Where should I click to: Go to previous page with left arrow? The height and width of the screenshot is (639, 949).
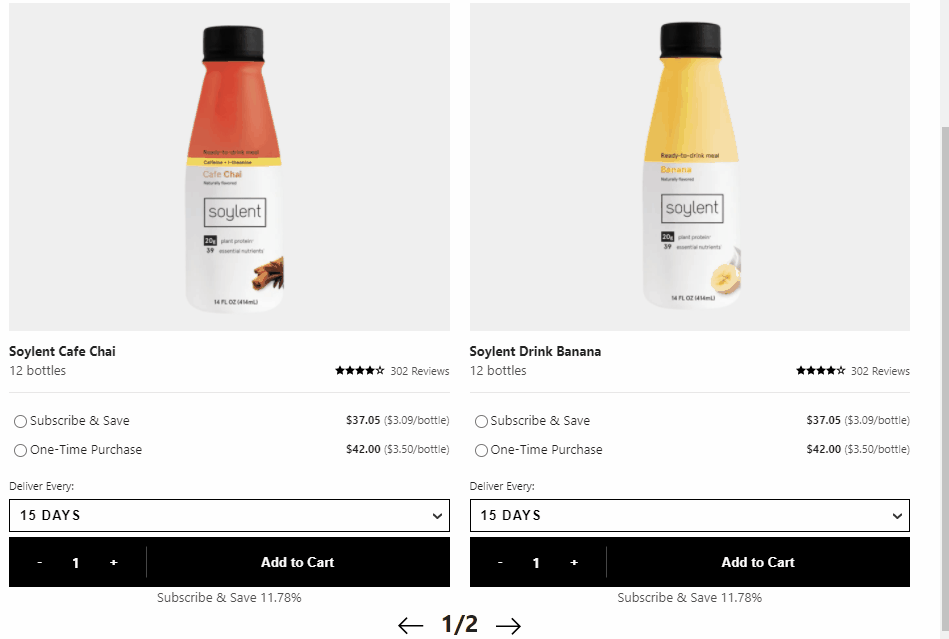(410, 626)
